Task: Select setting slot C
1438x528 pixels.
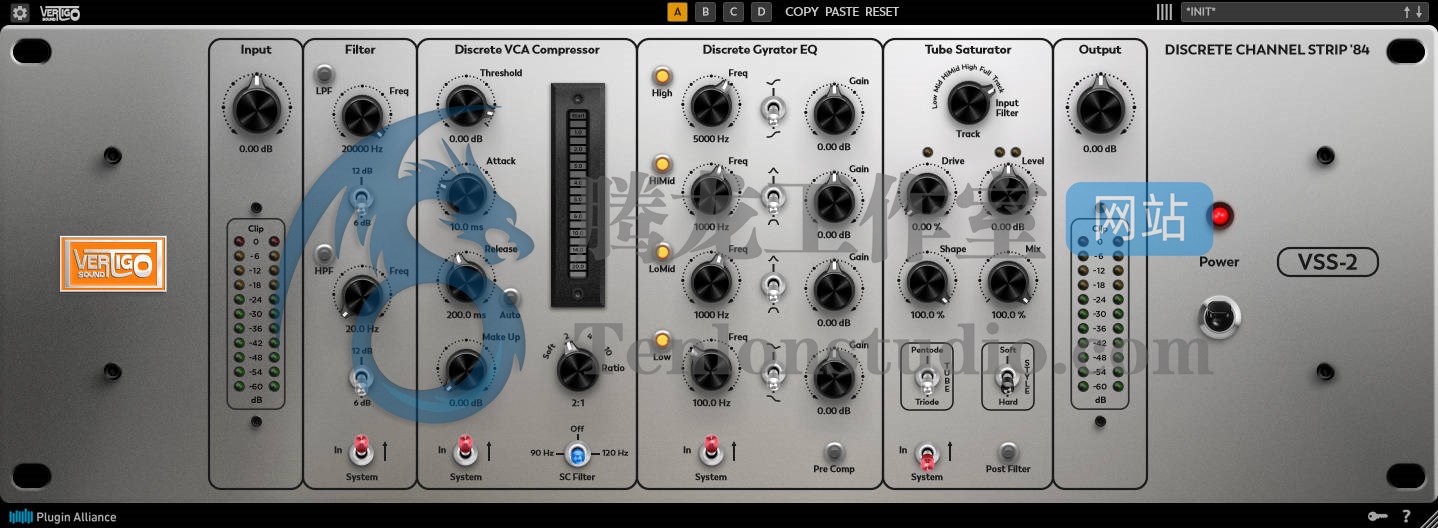Action: 734,12
